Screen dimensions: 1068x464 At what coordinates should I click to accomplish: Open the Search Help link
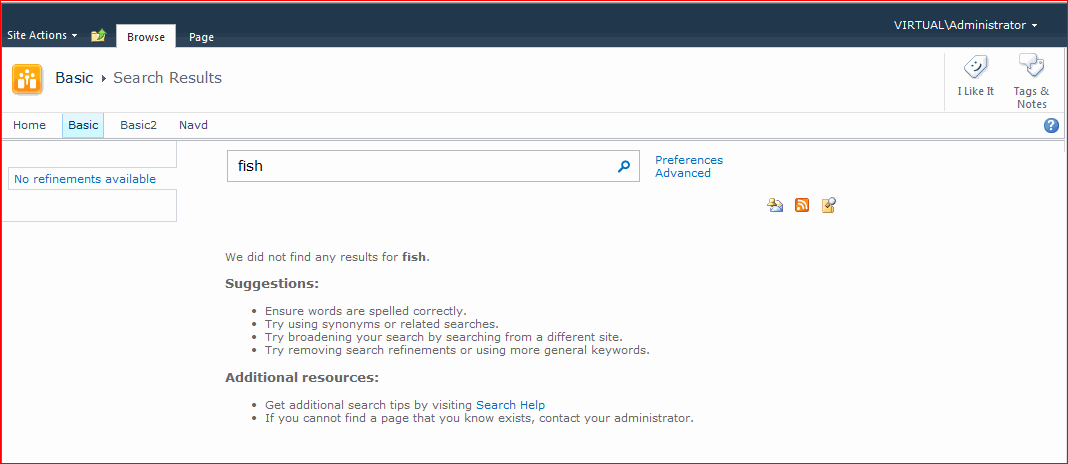[x=510, y=405]
